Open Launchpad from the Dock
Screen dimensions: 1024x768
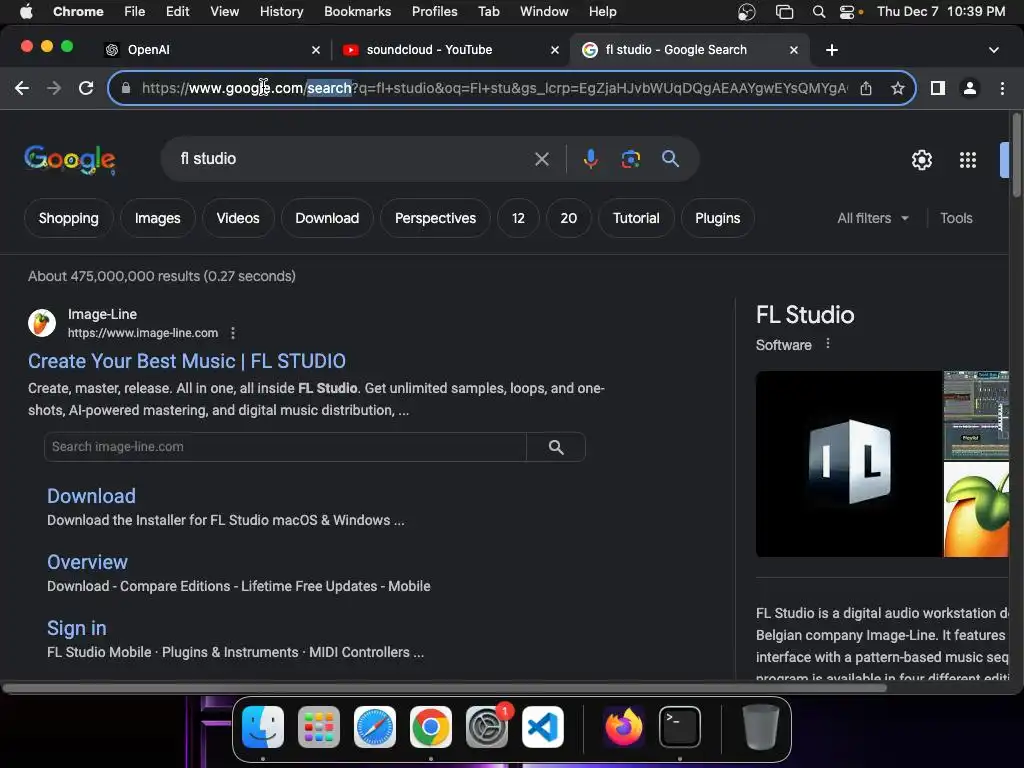[319, 727]
